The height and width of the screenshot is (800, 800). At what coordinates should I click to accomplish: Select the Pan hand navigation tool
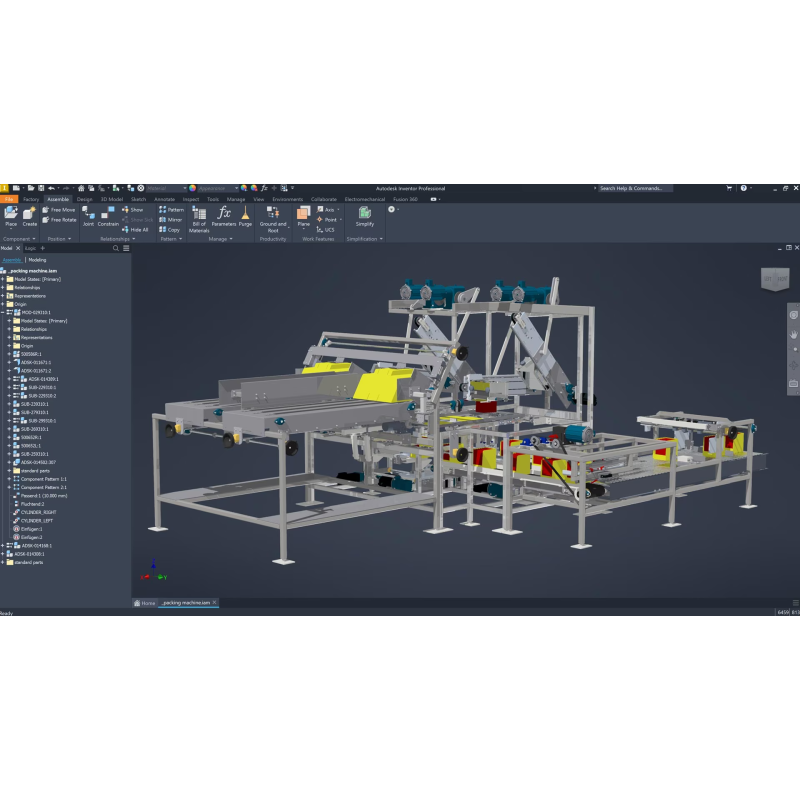(793, 334)
